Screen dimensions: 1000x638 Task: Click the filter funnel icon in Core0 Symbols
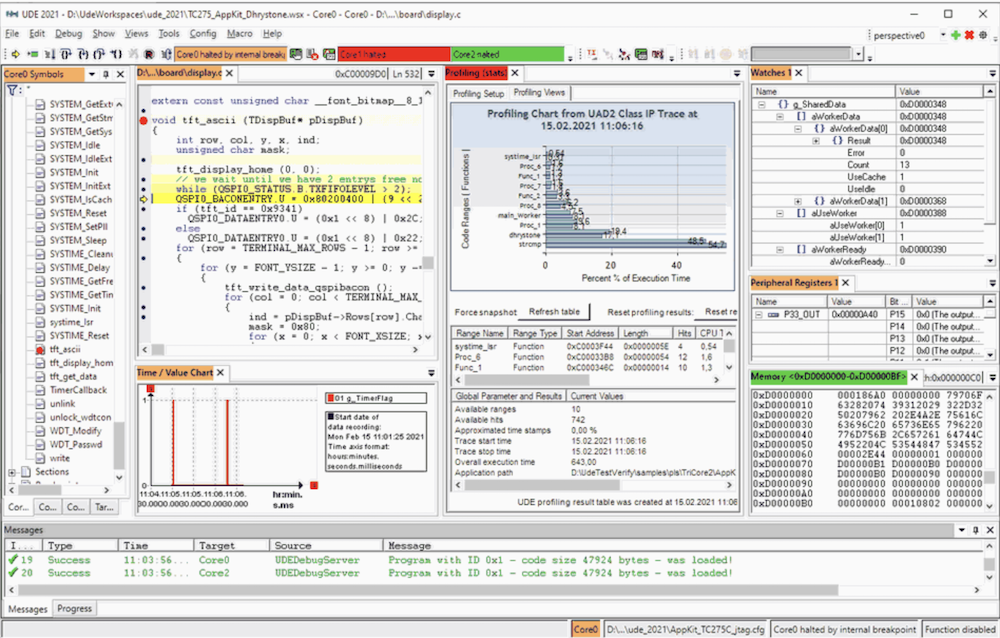pos(12,90)
